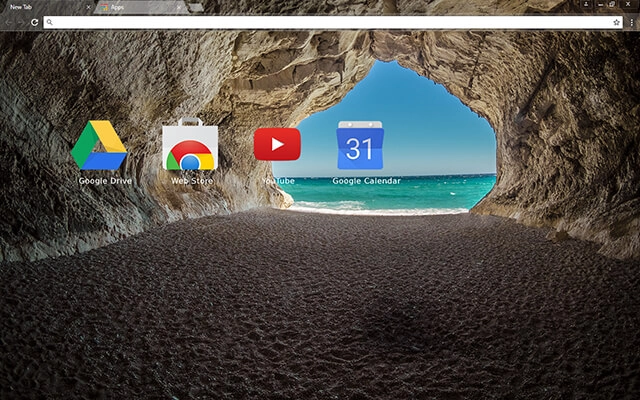
Task: Go back with the back arrow
Action: [x=9, y=22]
